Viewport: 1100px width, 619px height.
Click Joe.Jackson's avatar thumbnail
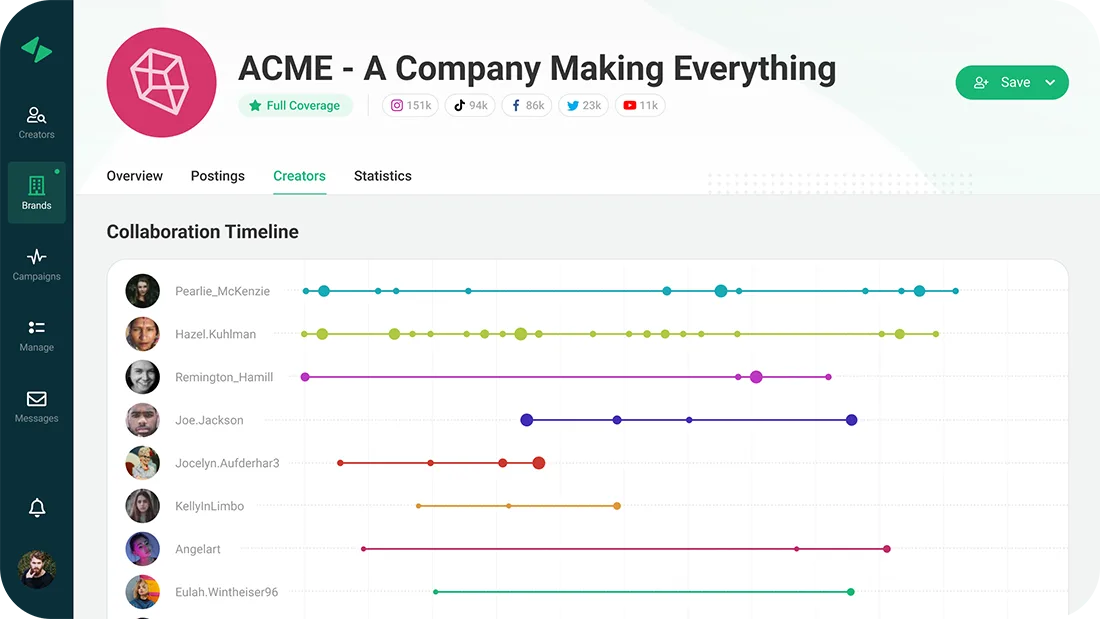[142, 420]
